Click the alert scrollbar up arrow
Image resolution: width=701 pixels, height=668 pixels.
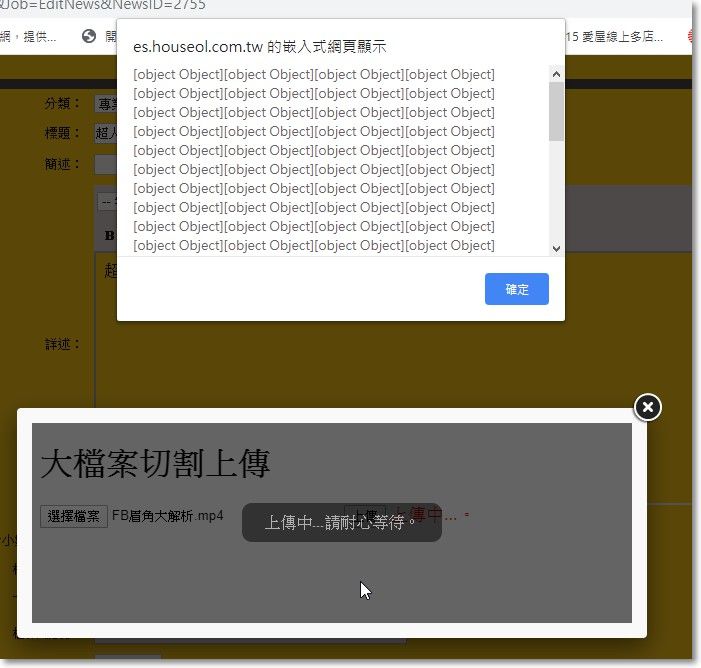556,73
